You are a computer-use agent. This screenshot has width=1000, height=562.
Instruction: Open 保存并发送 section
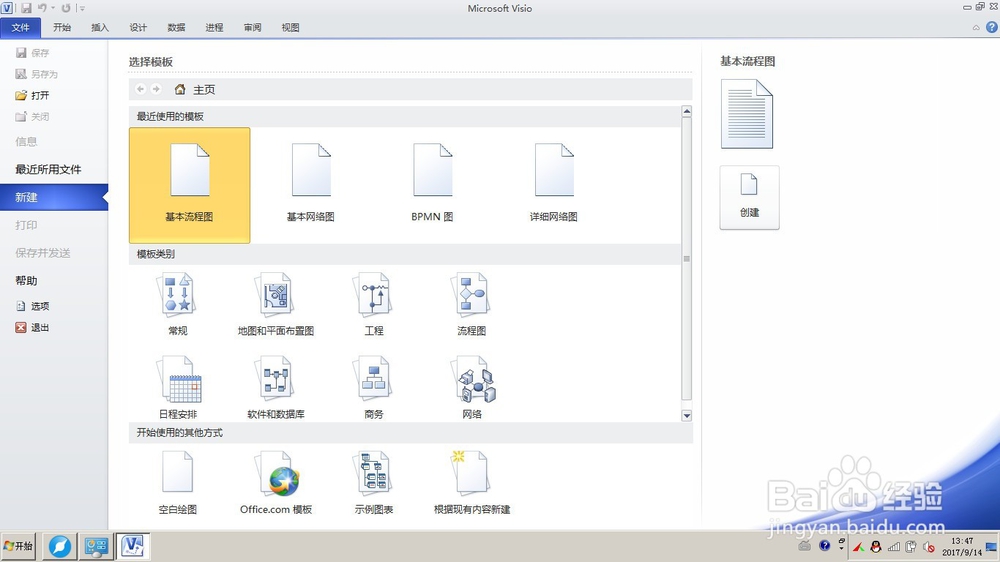pyautogui.click(x=43, y=253)
